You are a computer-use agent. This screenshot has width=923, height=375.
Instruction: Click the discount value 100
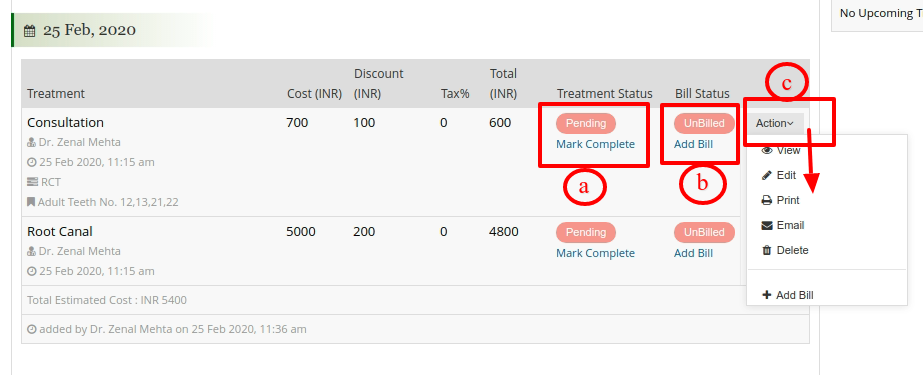364,122
